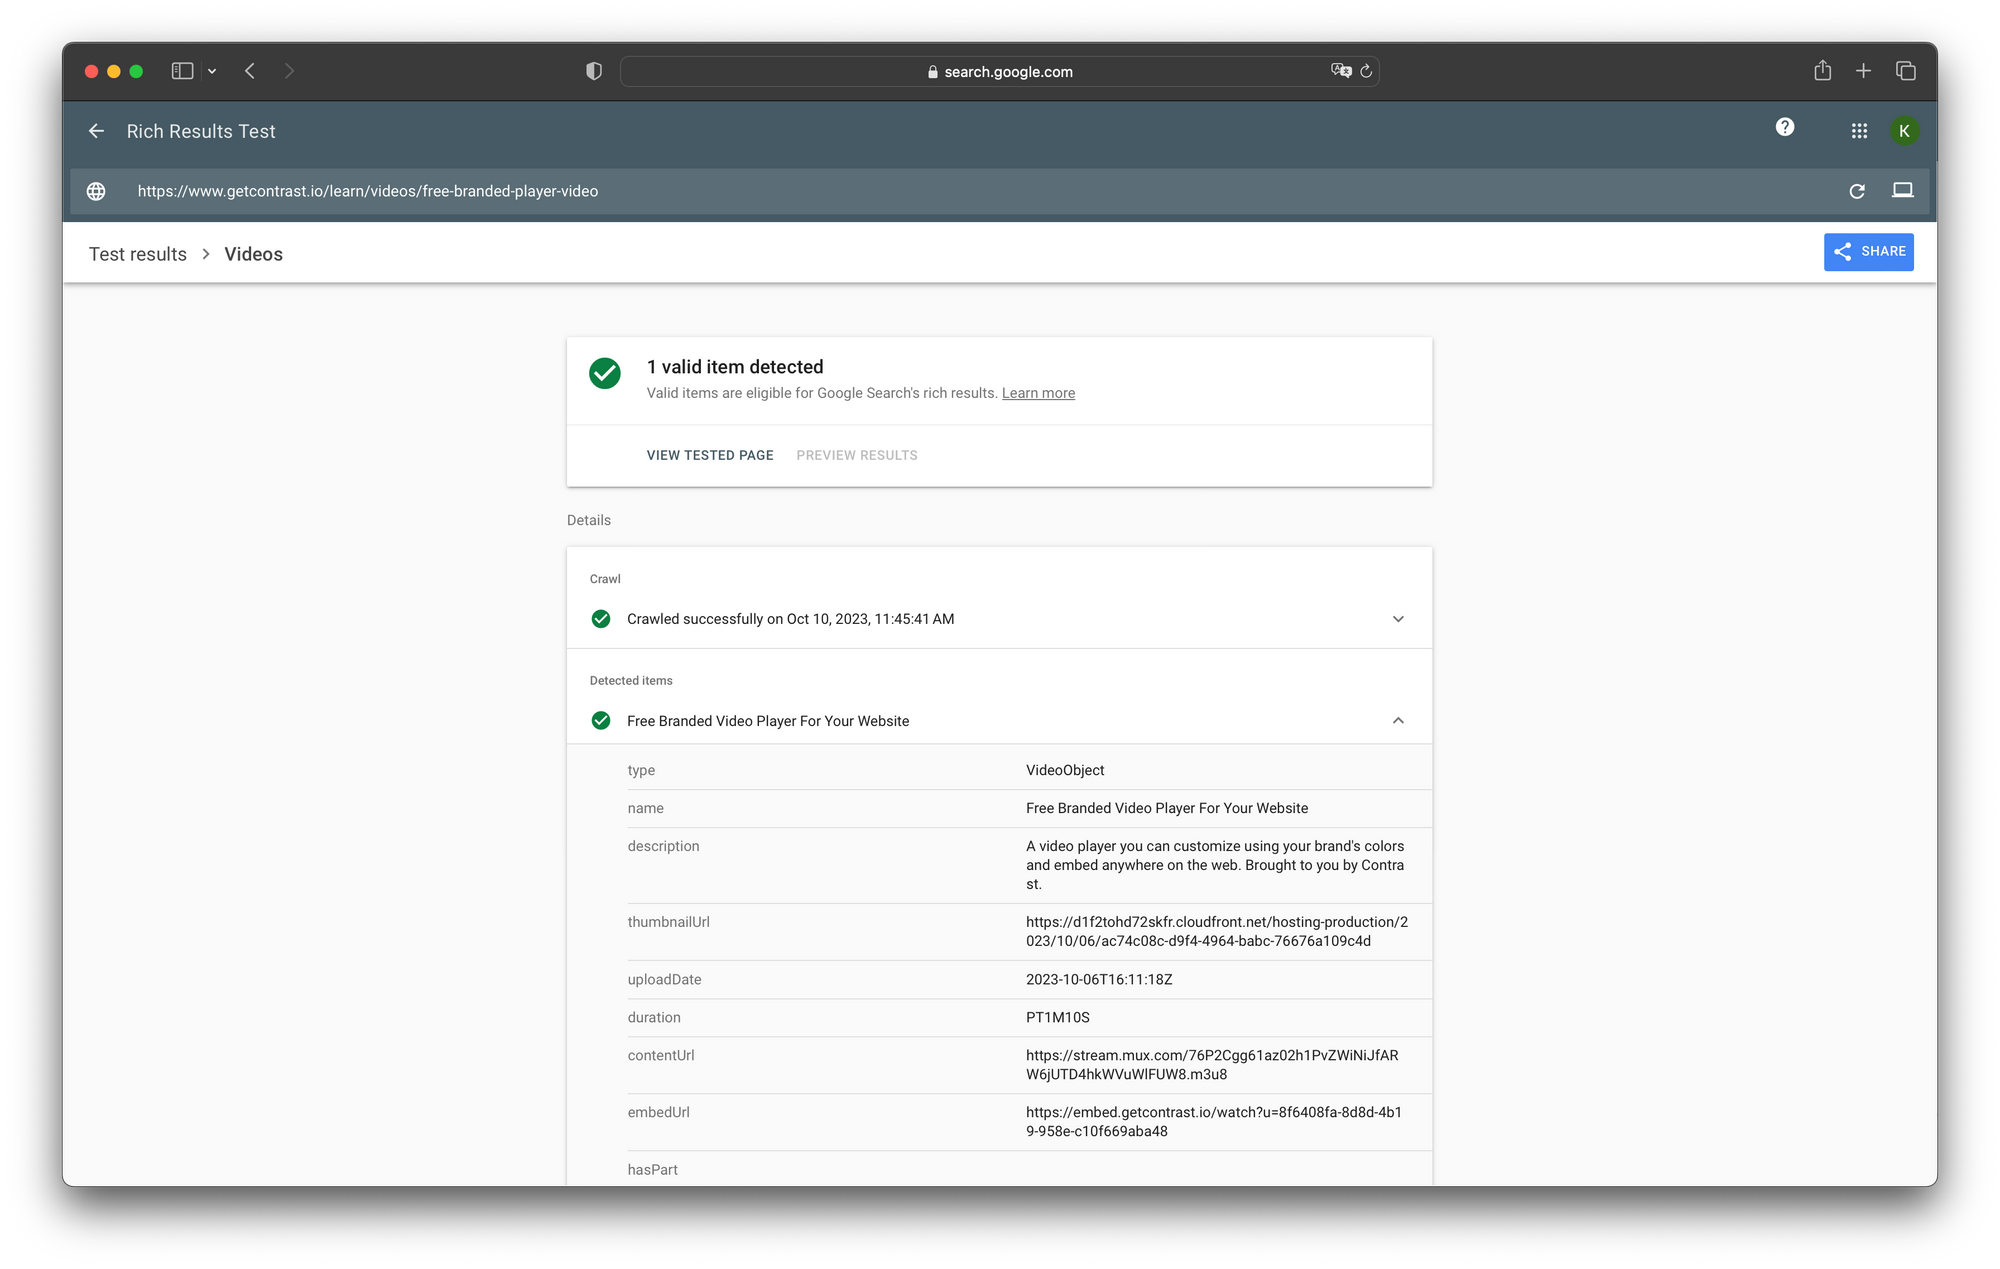Viewport: 2000px width, 1269px height.
Task: Go back using the Rich Results Test arrow
Action: click(x=96, y=131)
